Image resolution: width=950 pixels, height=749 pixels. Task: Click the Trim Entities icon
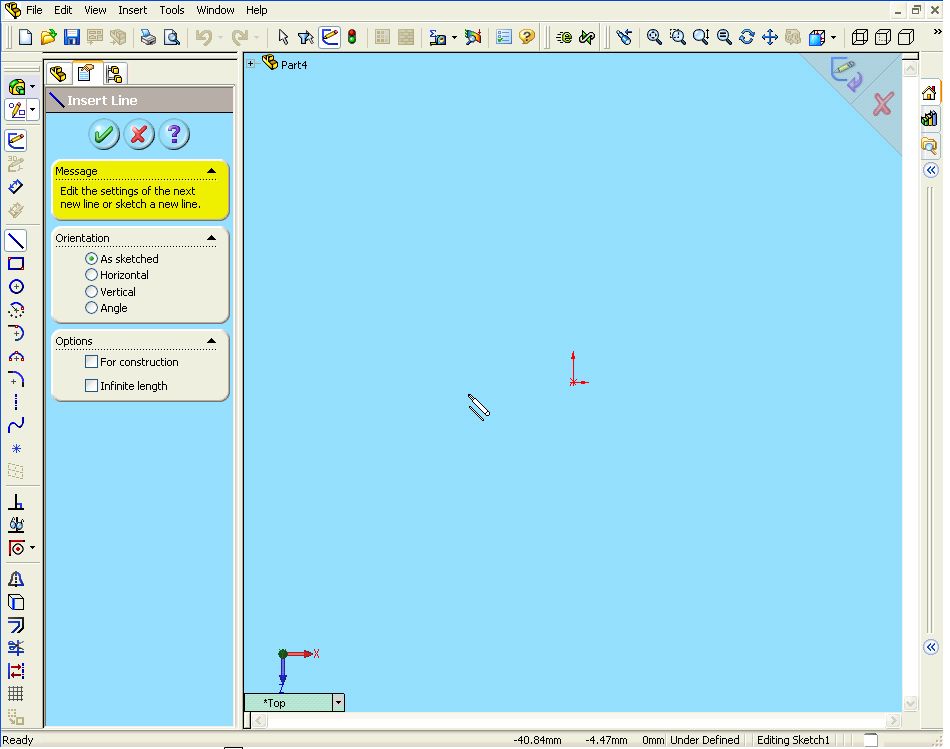(16, 648)
